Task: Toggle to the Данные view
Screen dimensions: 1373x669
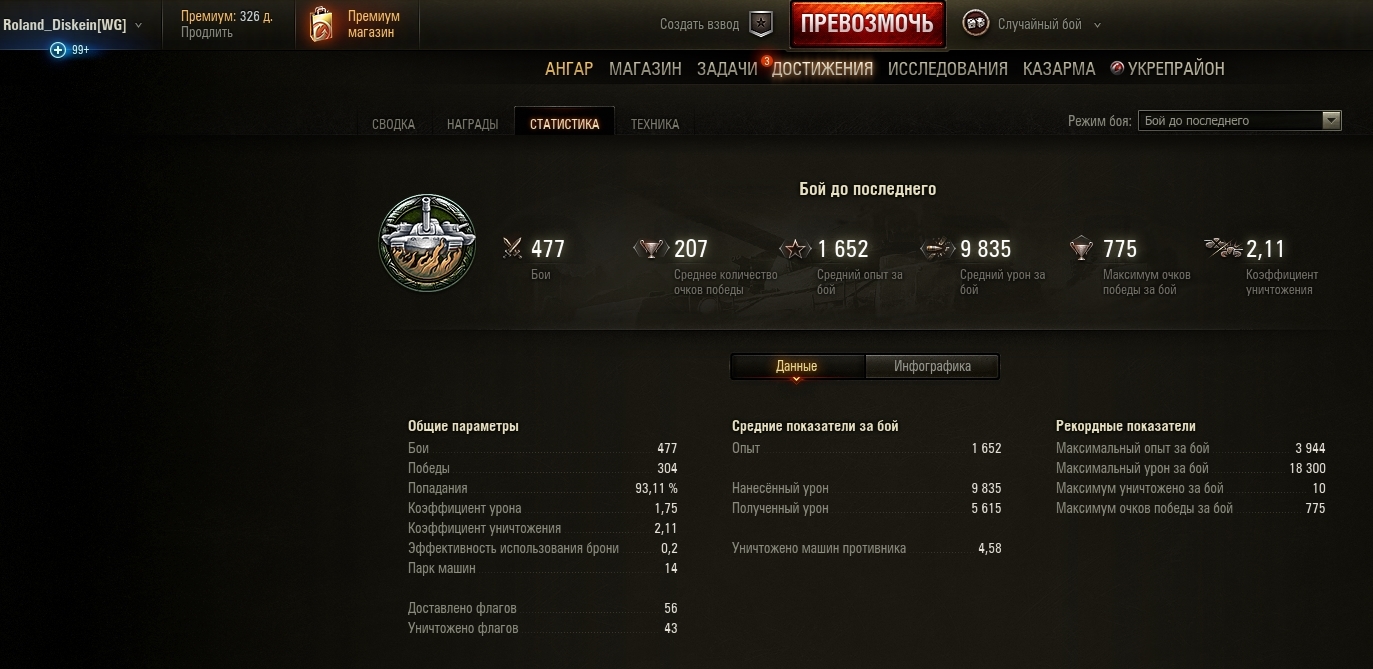Action: (x=797, y=366)
